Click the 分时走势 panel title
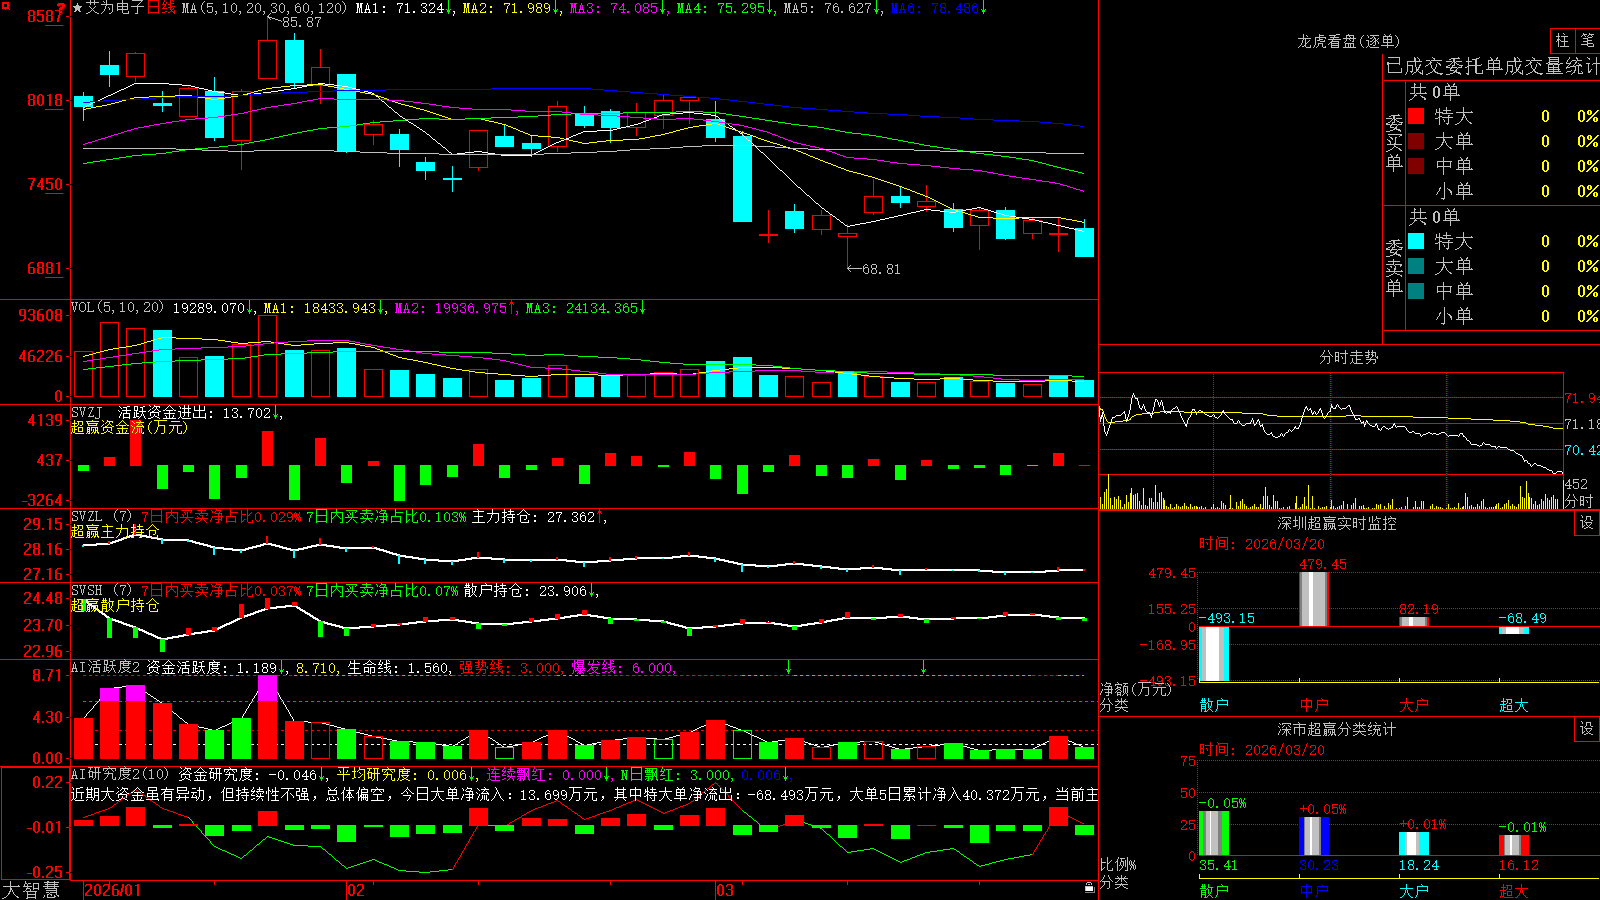Viewport: 1600px width, 900px height. 1348,357
